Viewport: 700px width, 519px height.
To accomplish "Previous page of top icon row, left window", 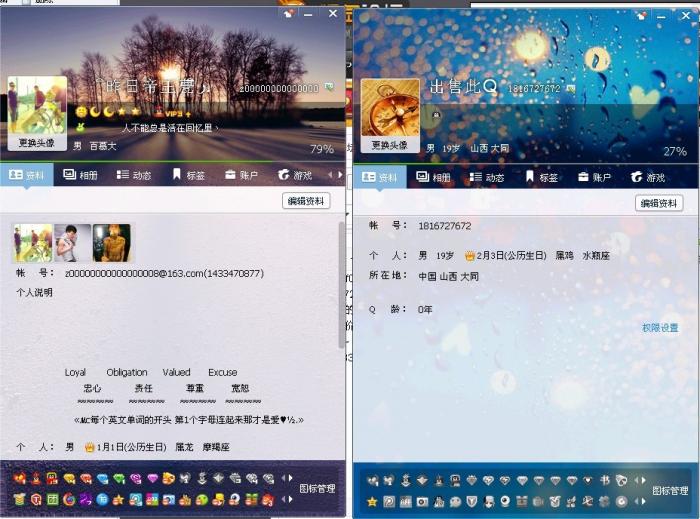I will tap(283, 478).
